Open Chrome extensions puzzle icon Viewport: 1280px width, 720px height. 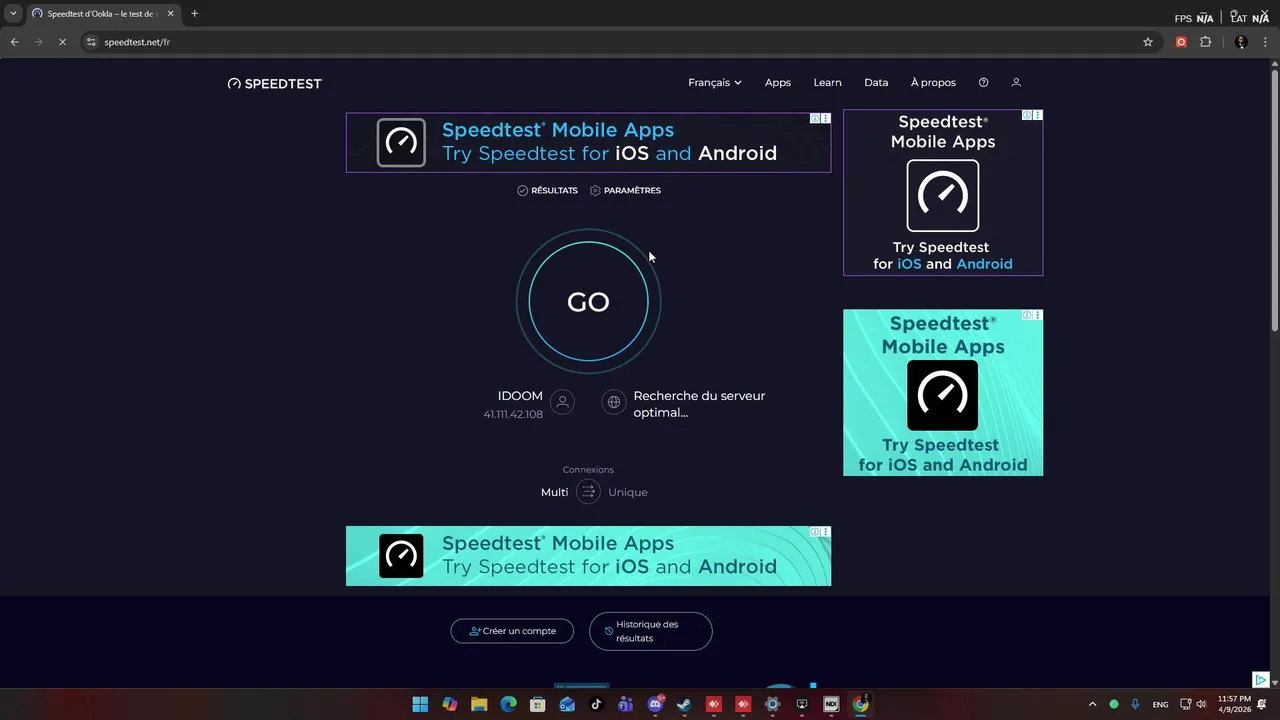[x=1205, y=42]
